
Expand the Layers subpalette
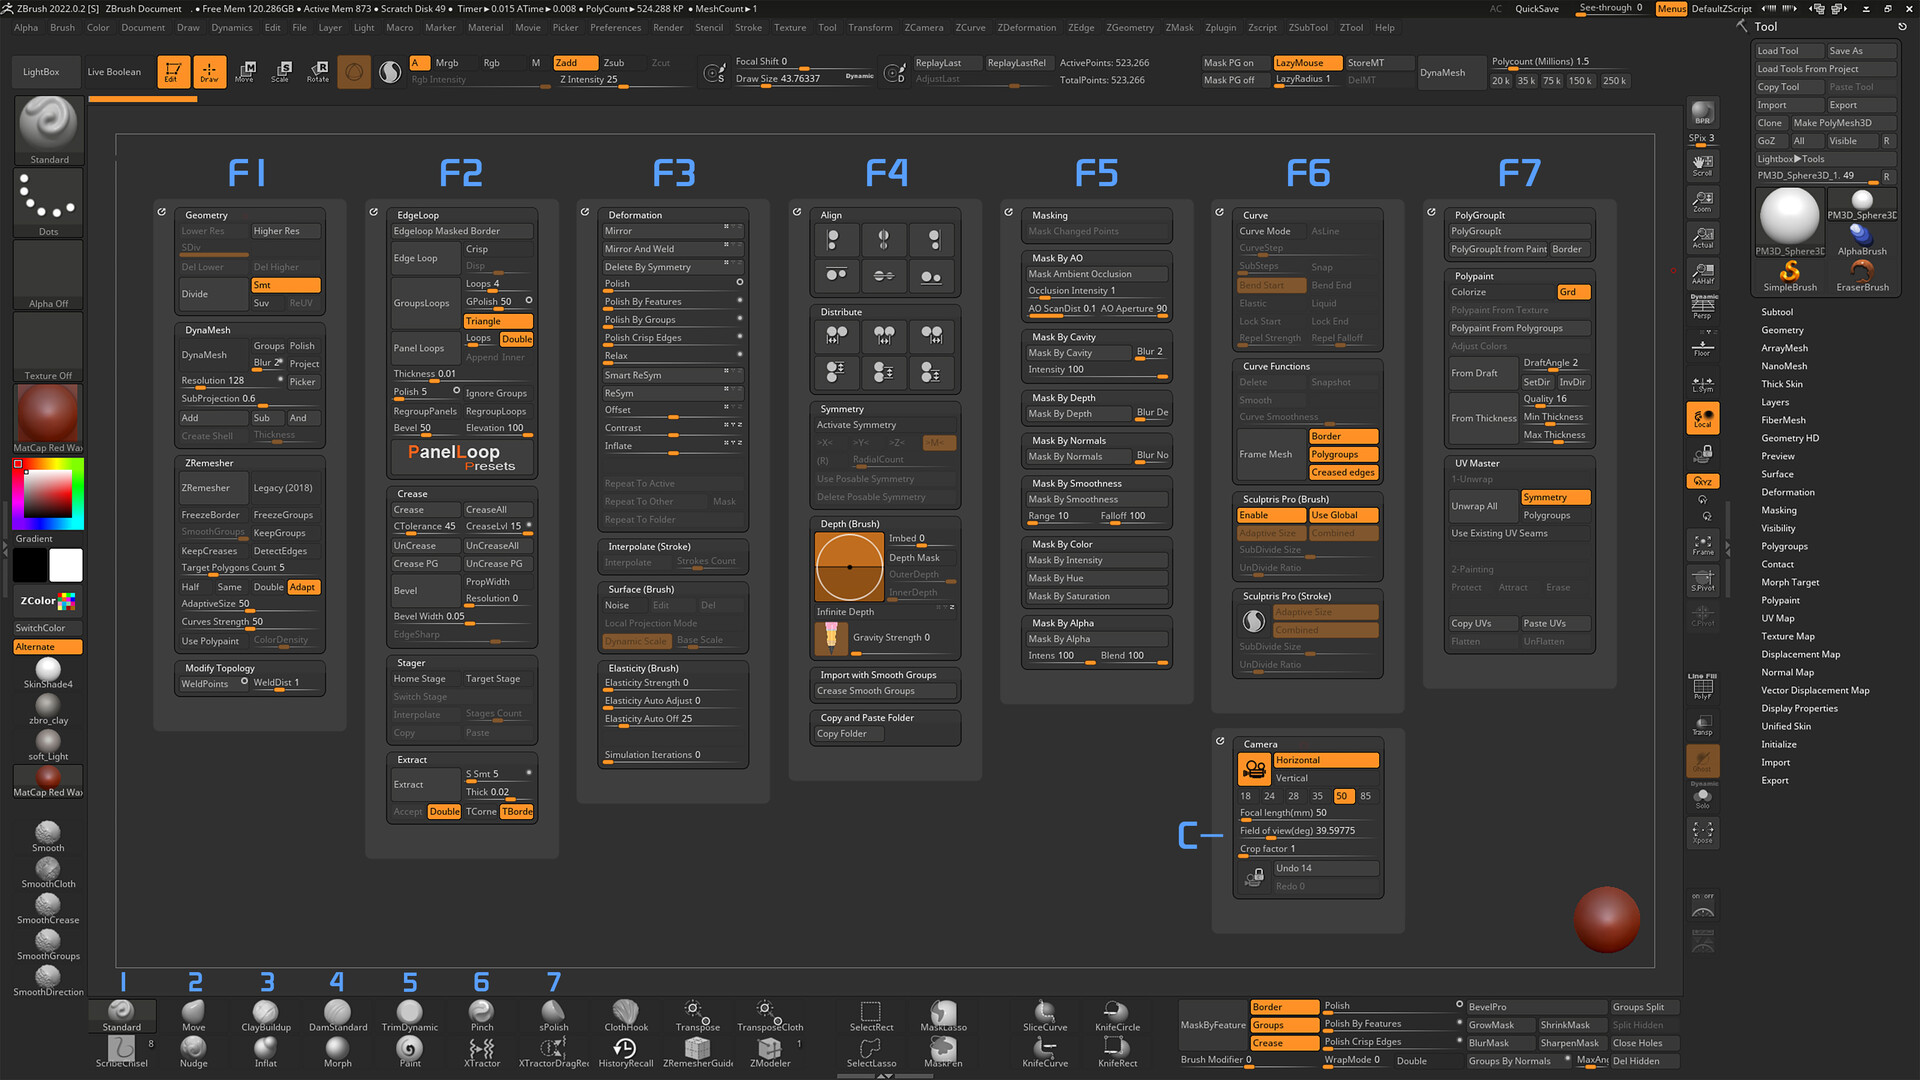click(x=1777, y=402)
